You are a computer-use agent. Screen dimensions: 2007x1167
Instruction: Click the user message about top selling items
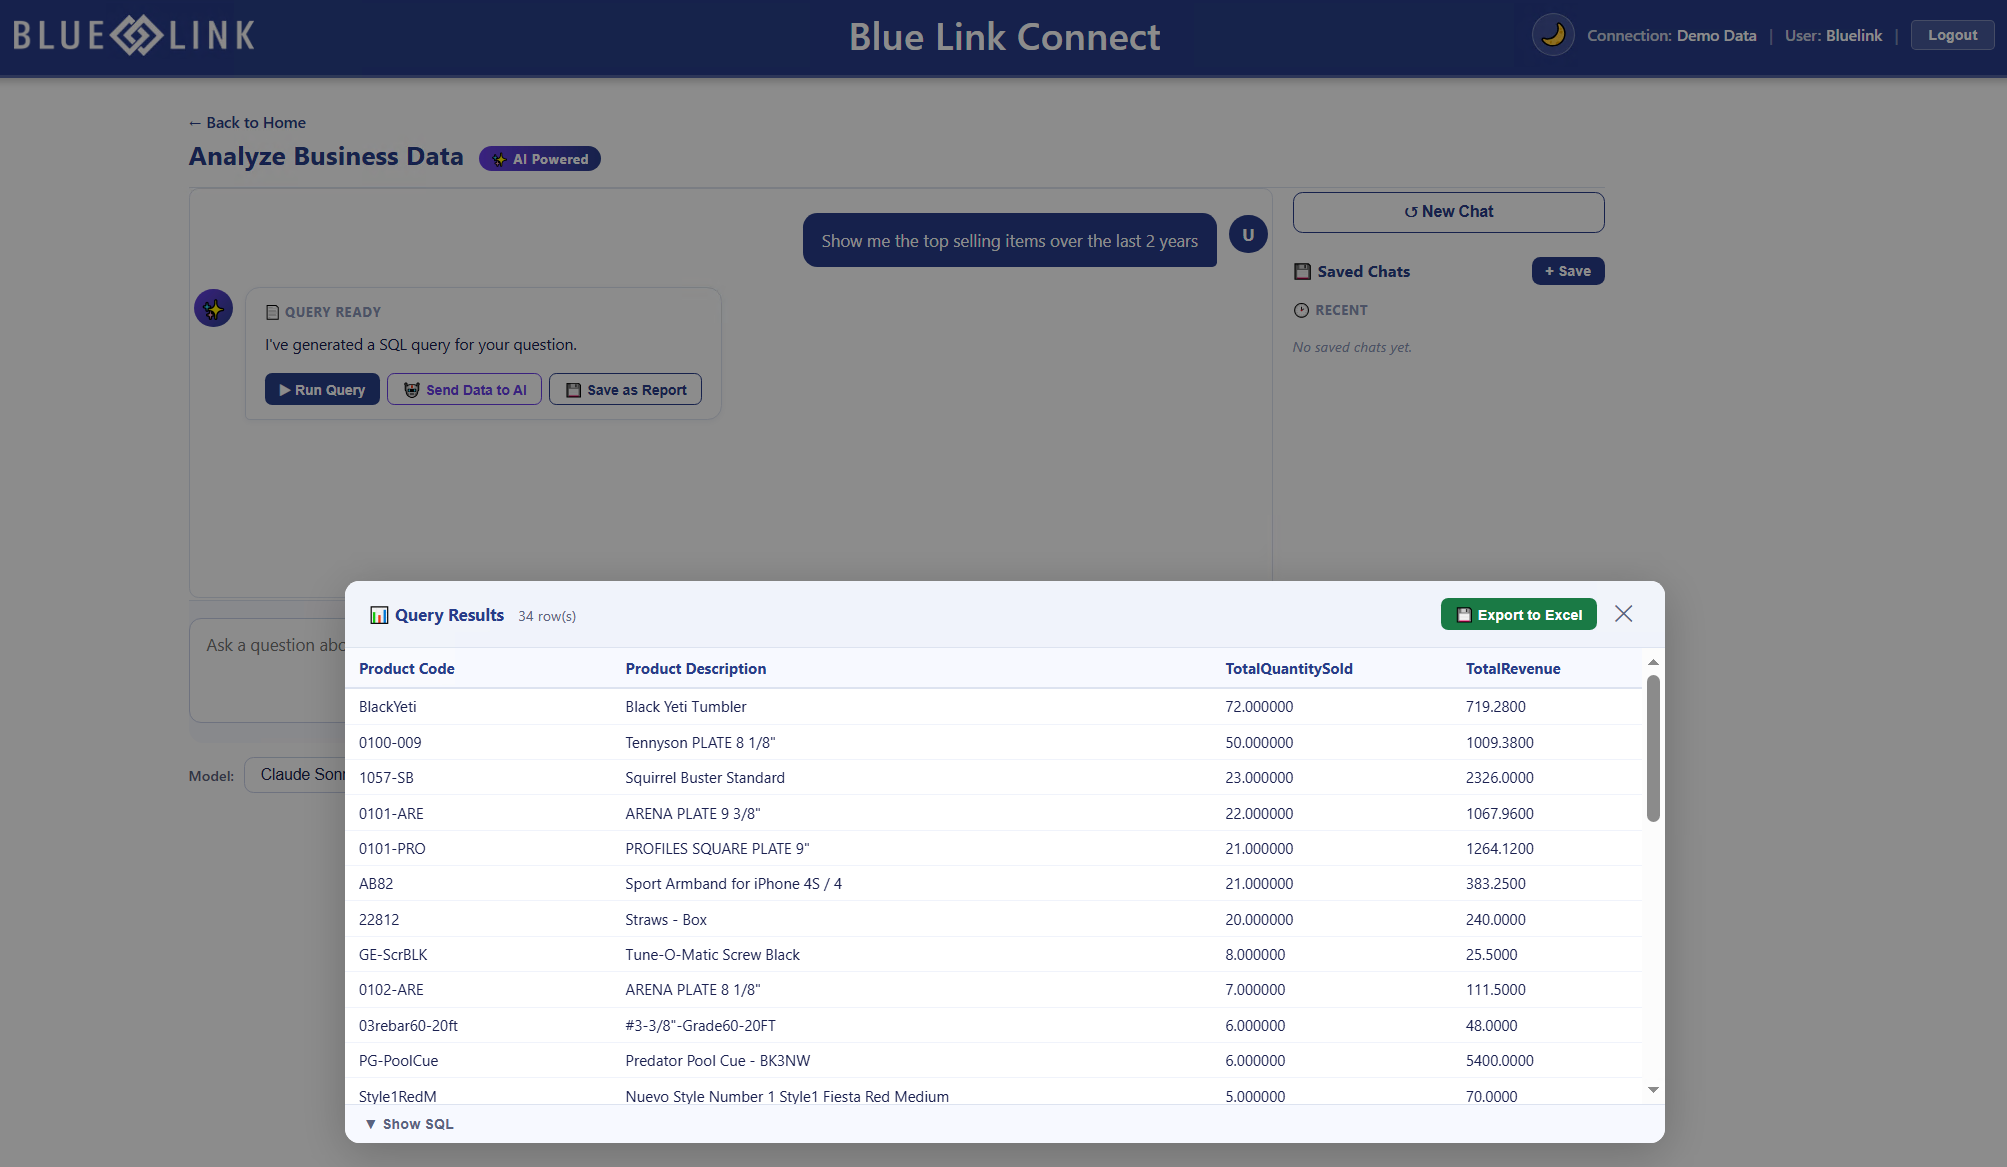pyautogui.click(x=1009, y=241)
